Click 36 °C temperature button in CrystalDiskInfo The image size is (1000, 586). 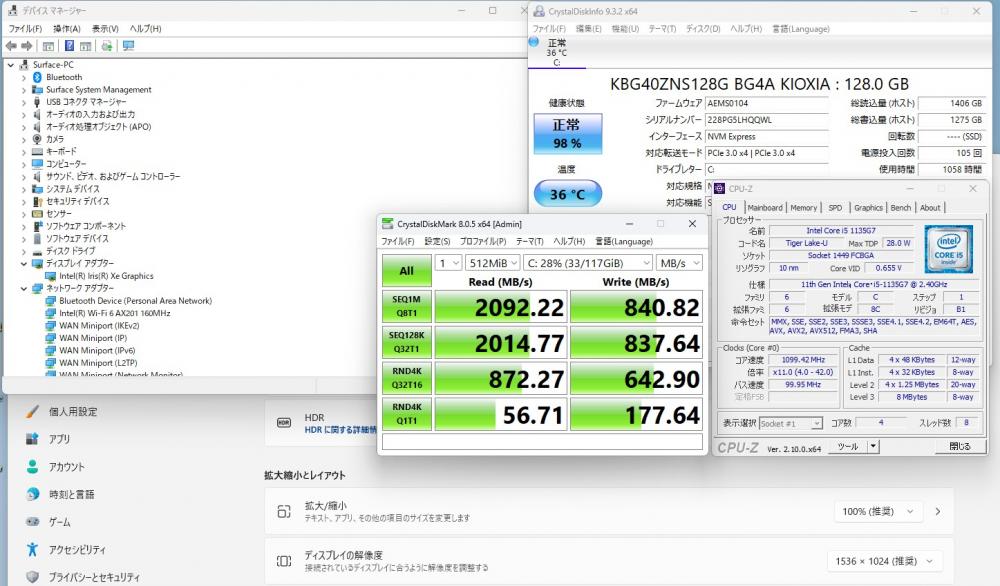[x=567, y=194]
